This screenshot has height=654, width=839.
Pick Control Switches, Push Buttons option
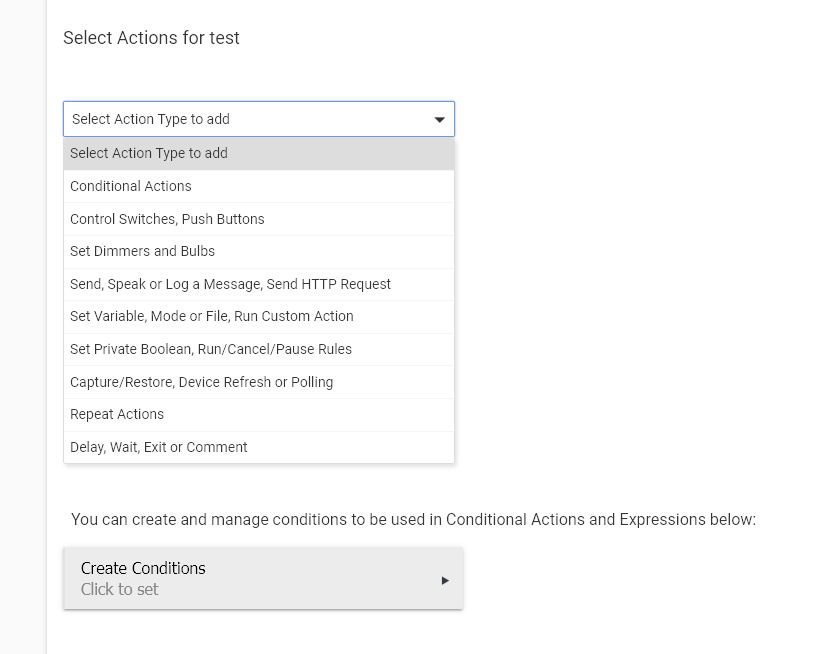tap(259, 219)
